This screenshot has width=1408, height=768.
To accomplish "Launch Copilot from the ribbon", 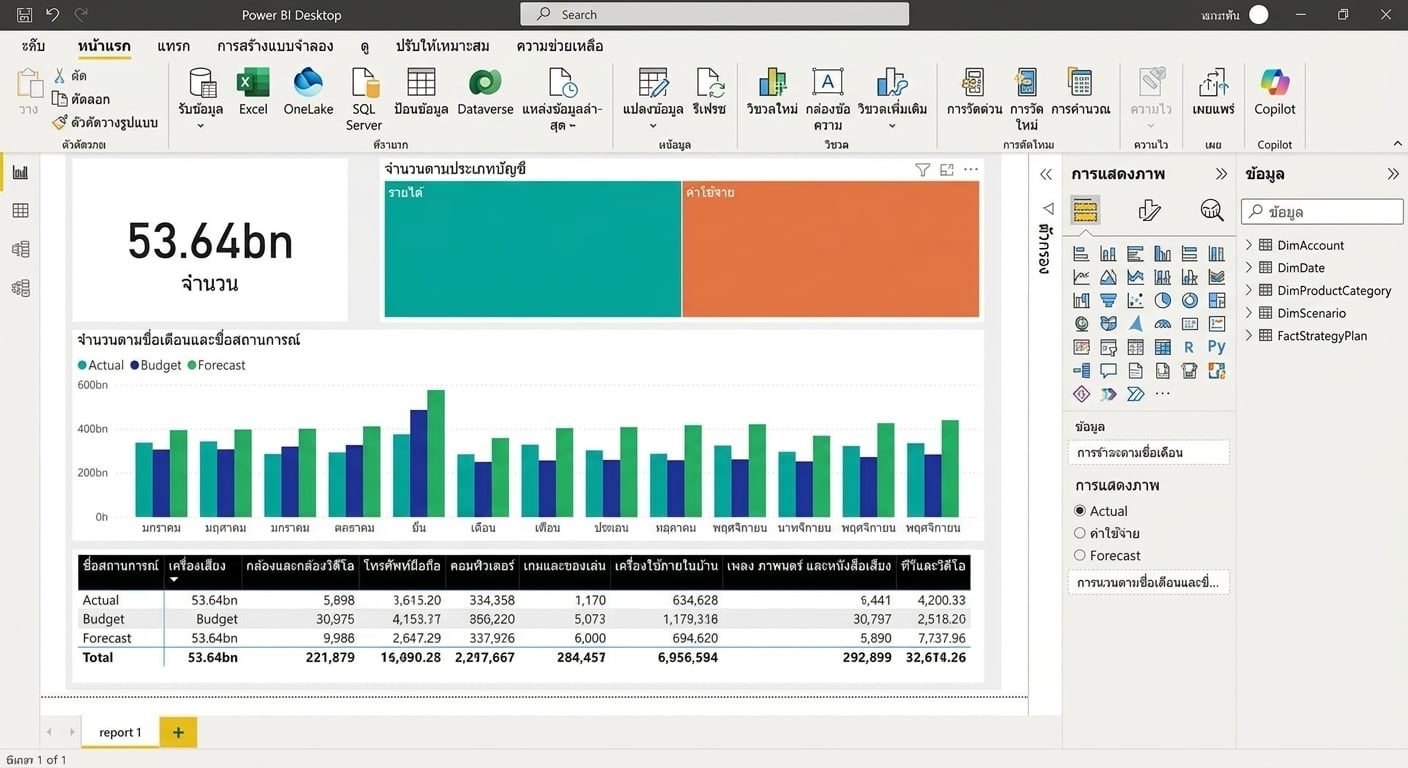I will tap(1275, 92).
